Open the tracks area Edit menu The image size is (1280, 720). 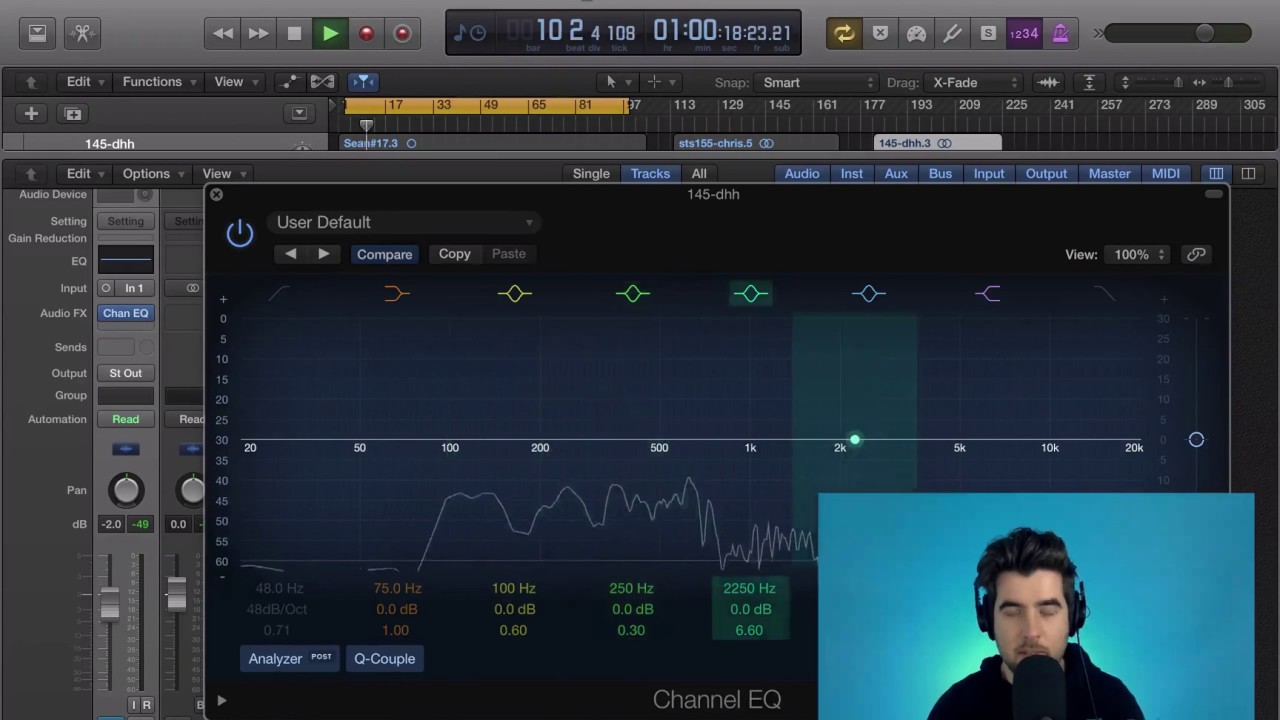(84, 82)
